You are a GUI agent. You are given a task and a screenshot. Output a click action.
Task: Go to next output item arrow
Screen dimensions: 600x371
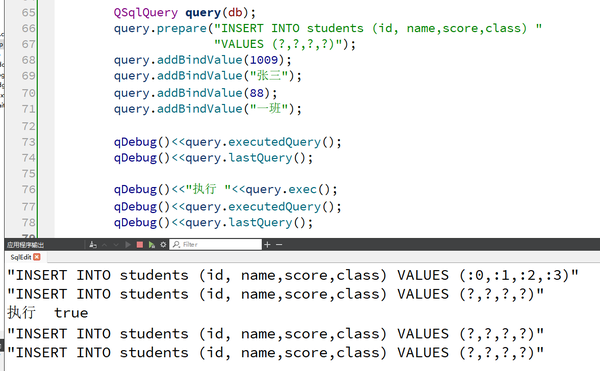pos(116,244)
